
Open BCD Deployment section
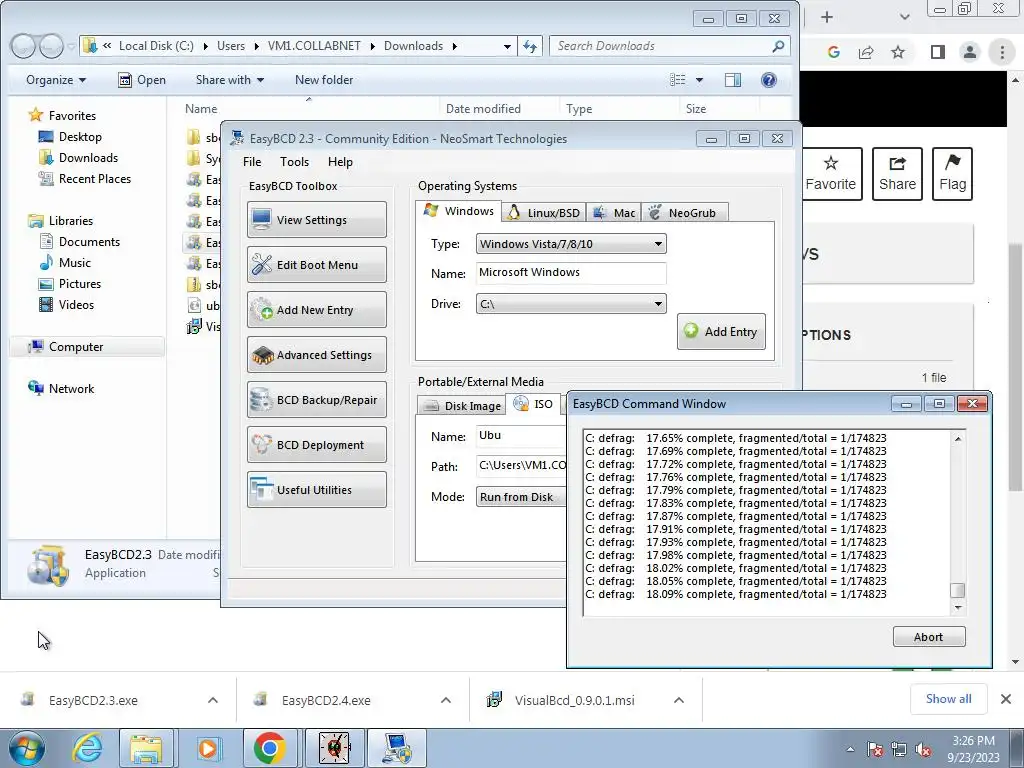317,445
